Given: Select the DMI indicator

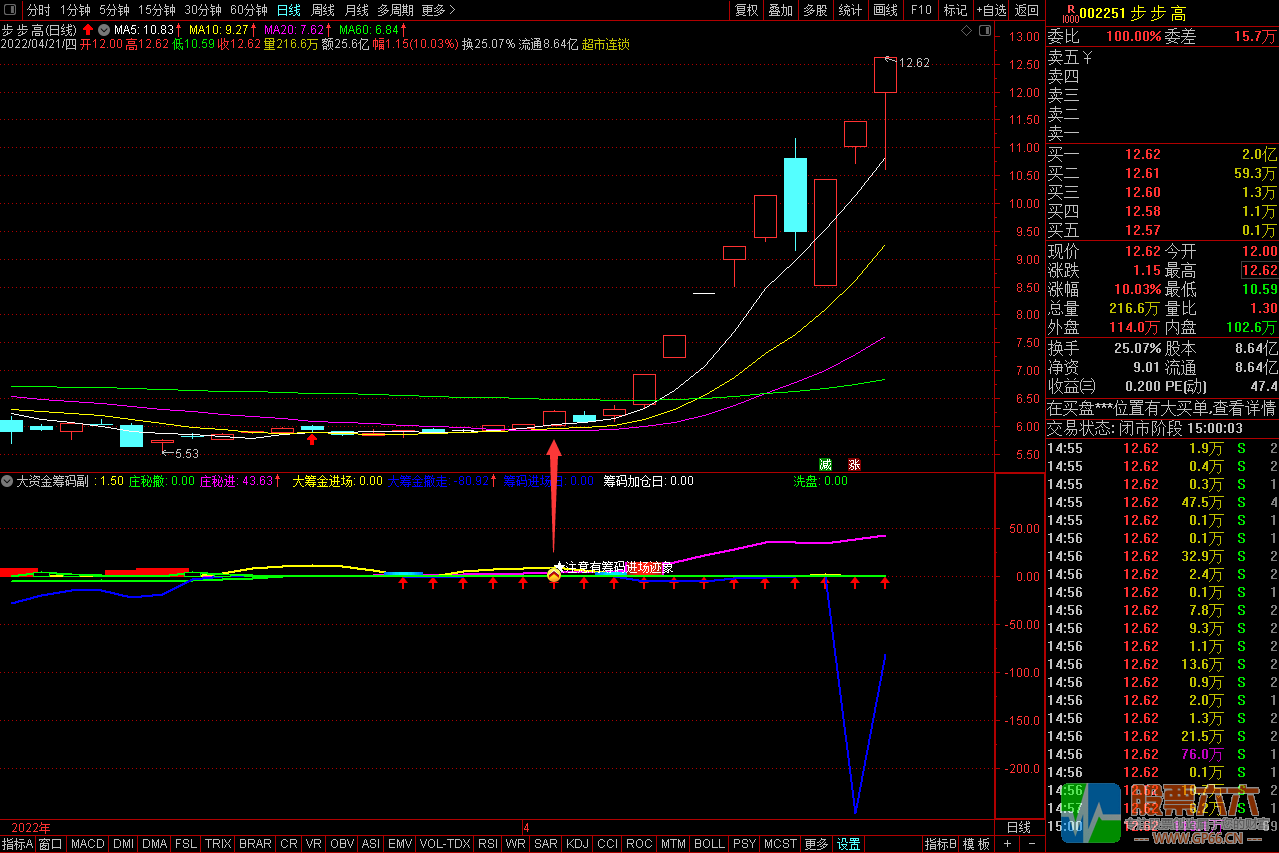Looking at the screenshot, I should coord(123,844).
